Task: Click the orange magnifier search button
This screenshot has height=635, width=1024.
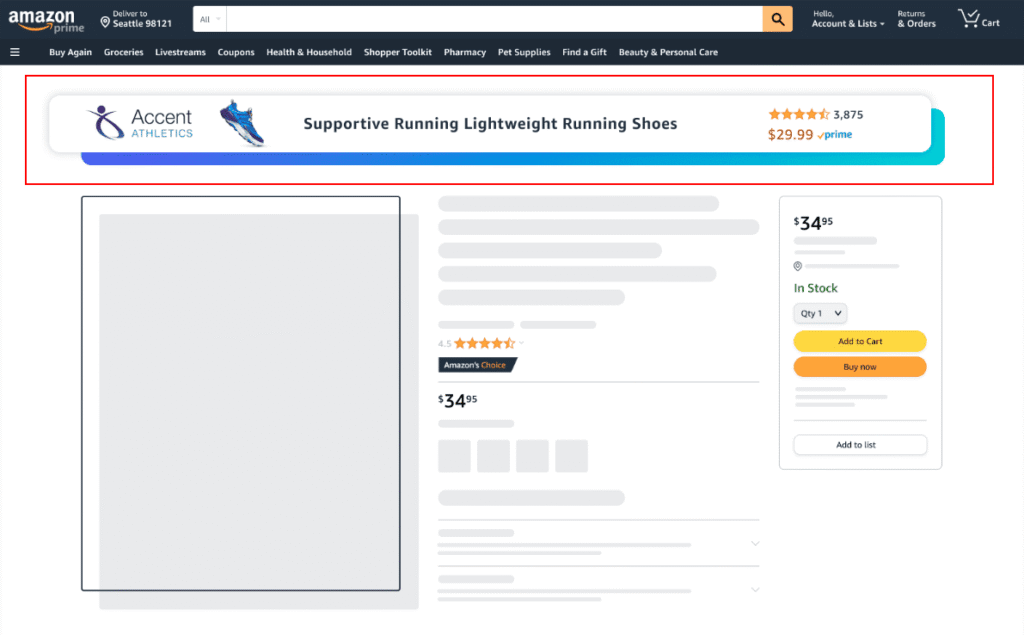Action: [x=777, y=19]
